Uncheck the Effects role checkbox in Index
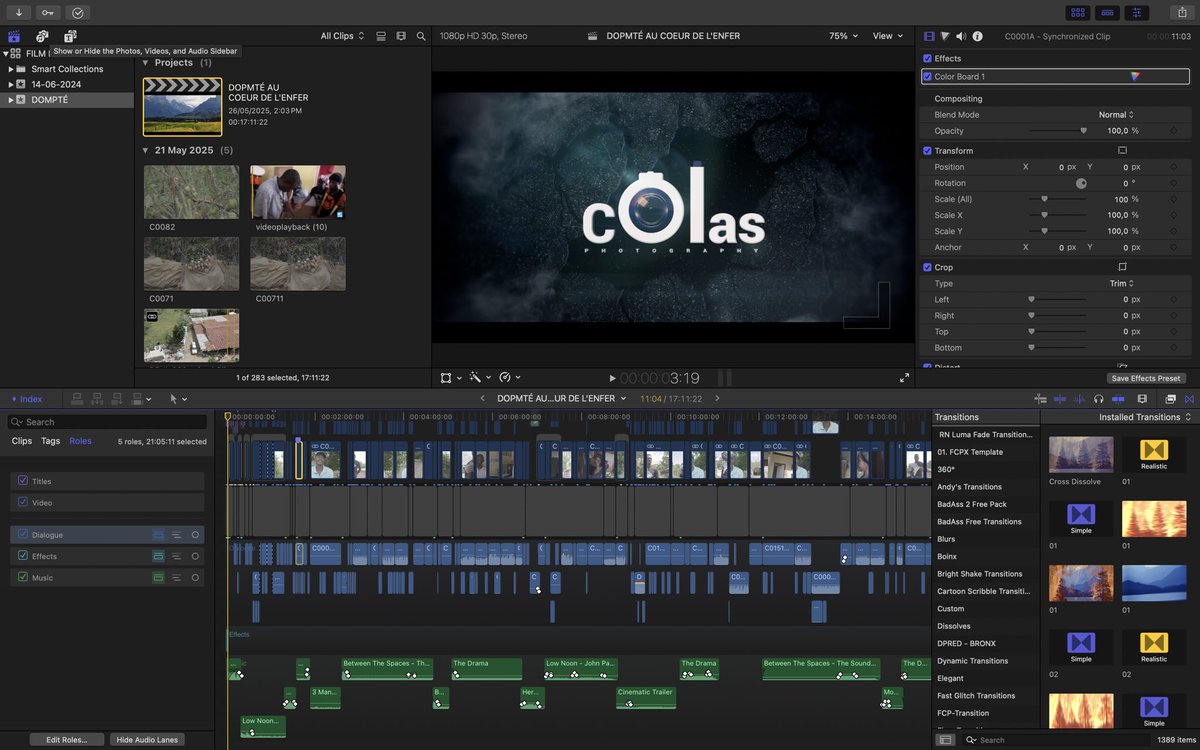Viewport: 1200px width, 750px height. point(23,556)
